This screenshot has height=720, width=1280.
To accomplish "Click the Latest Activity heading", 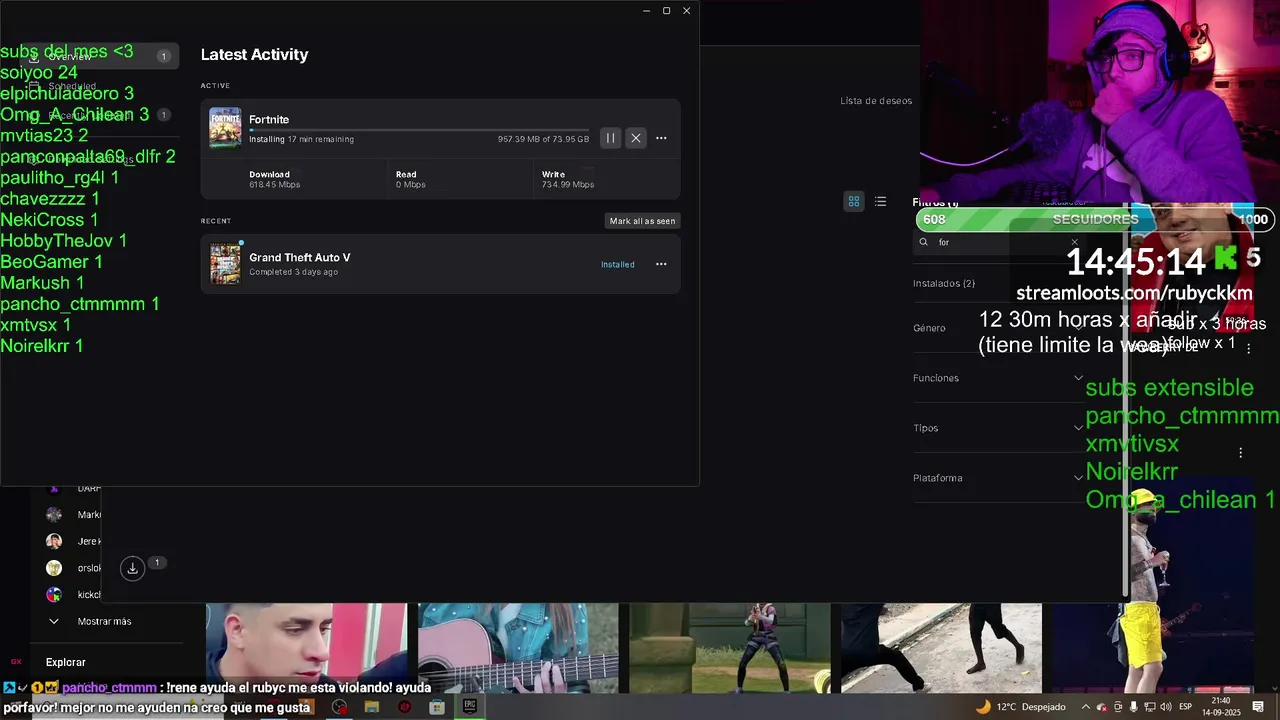I will click(x=254, y=55).
